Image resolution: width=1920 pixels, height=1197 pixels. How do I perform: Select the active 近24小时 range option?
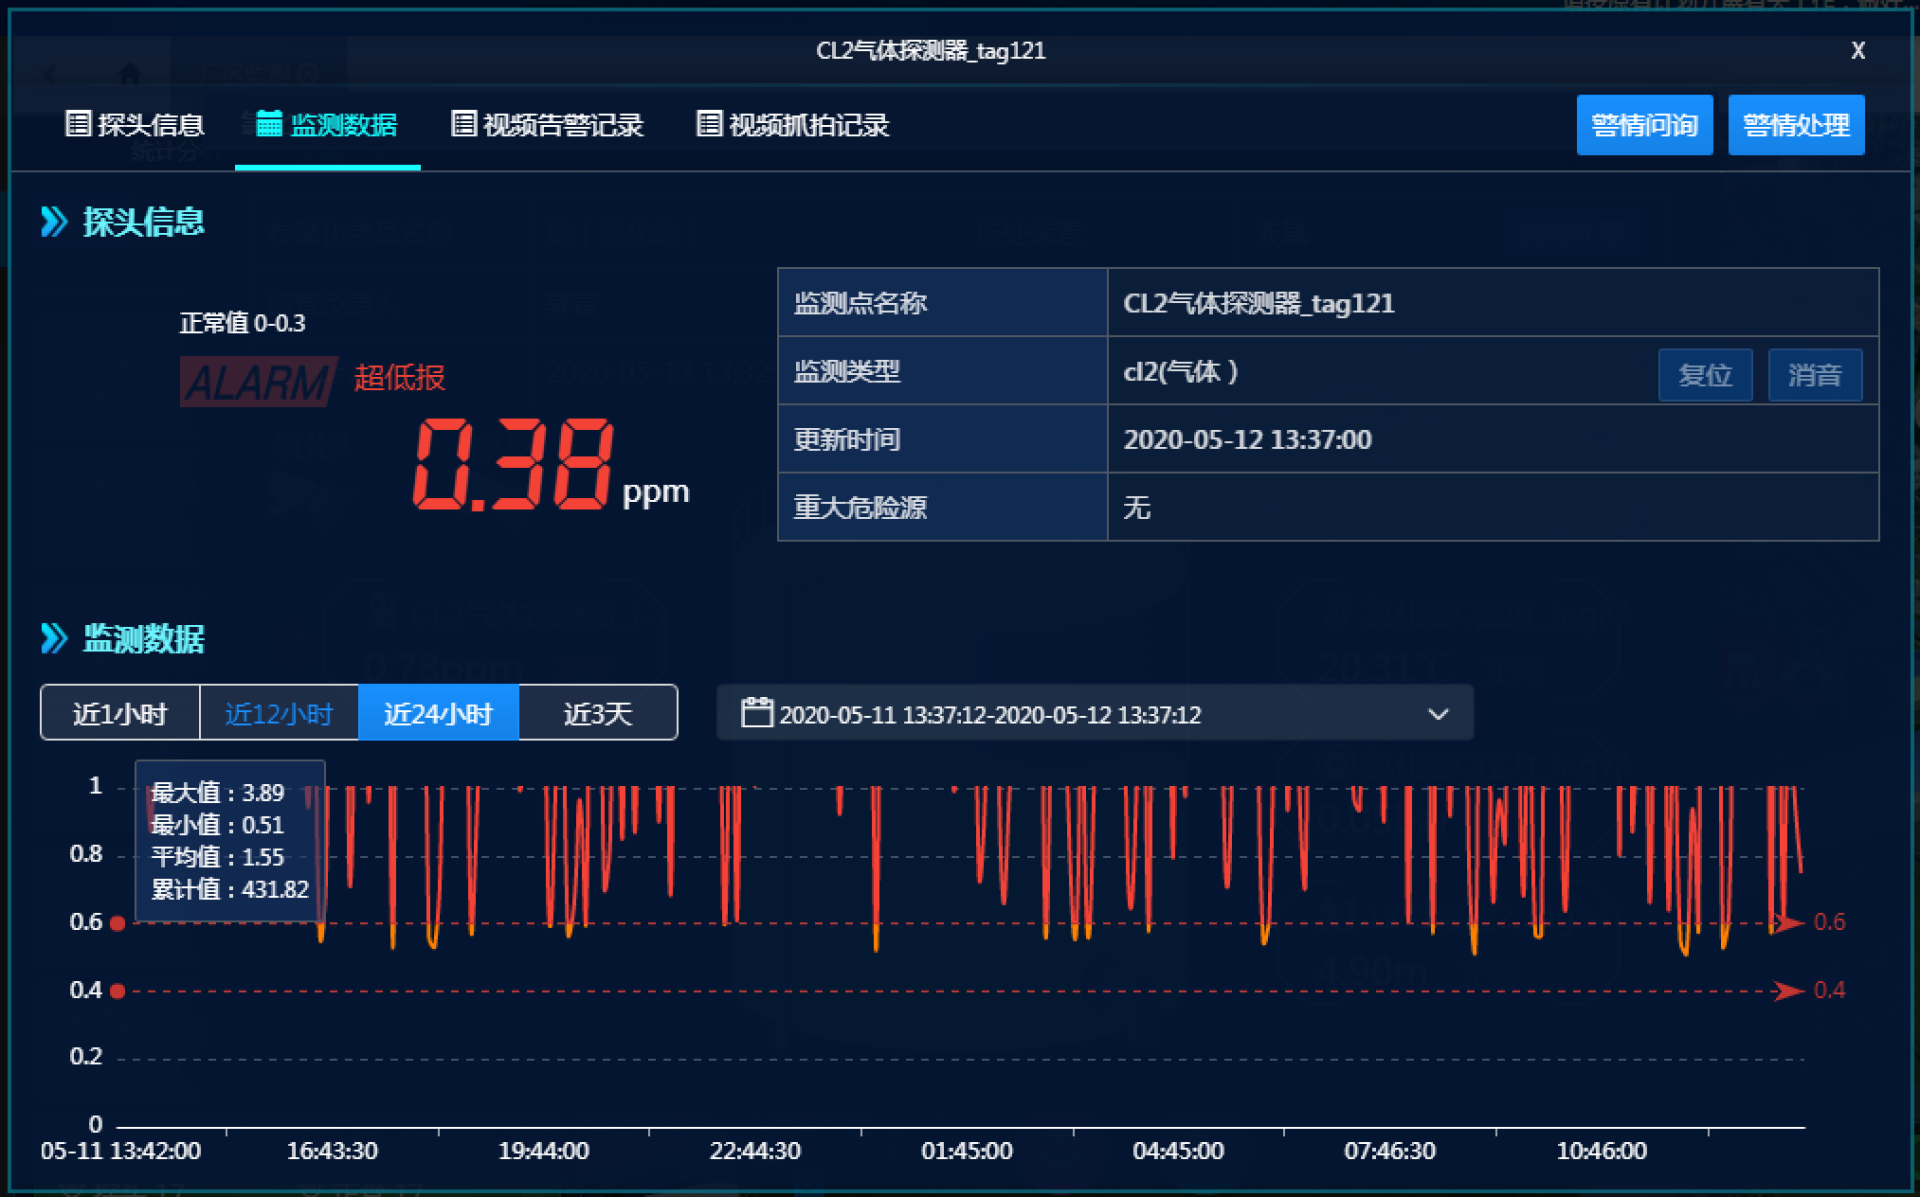[x=438, y=713]
